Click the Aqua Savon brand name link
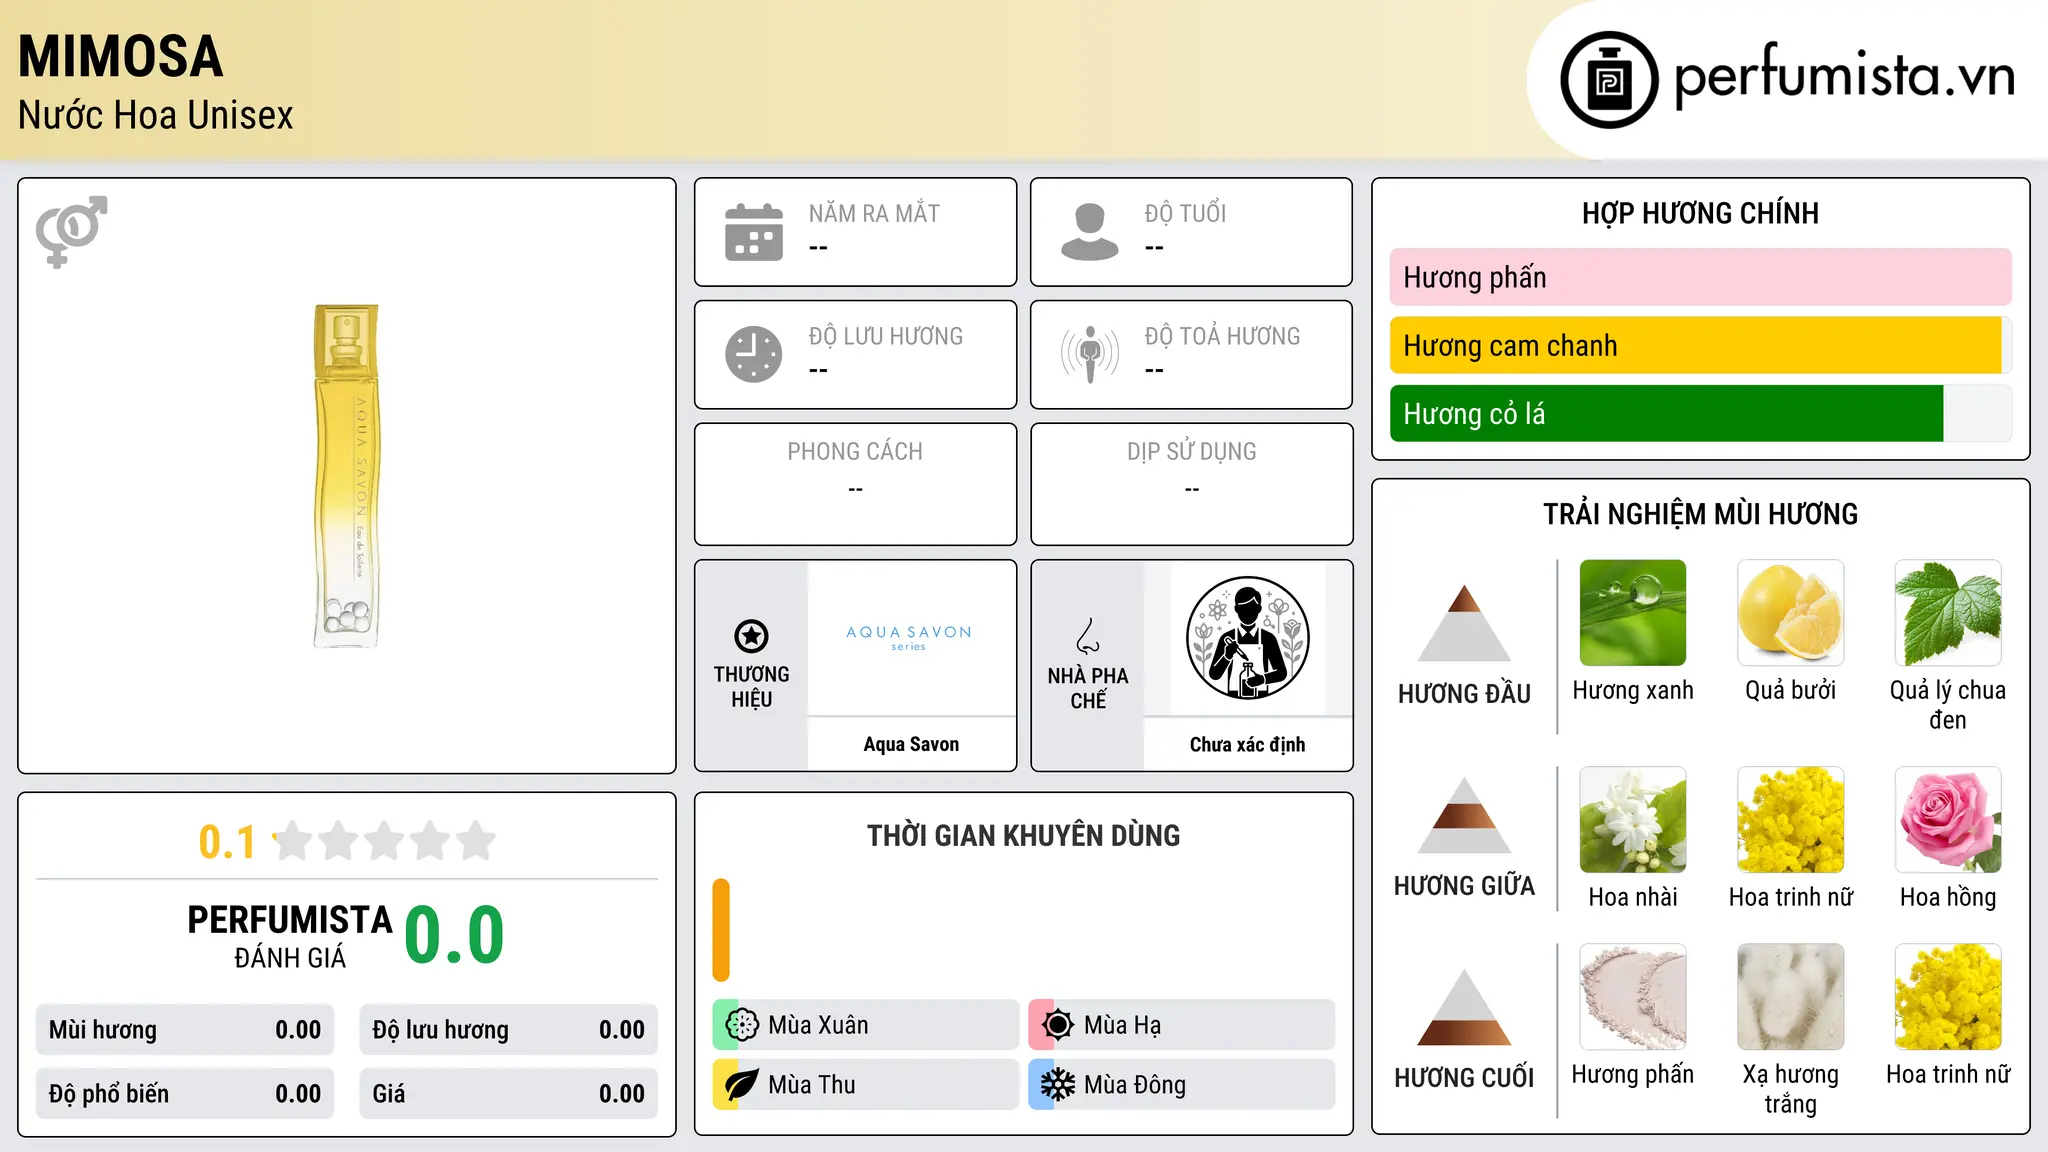 (911, 744)
